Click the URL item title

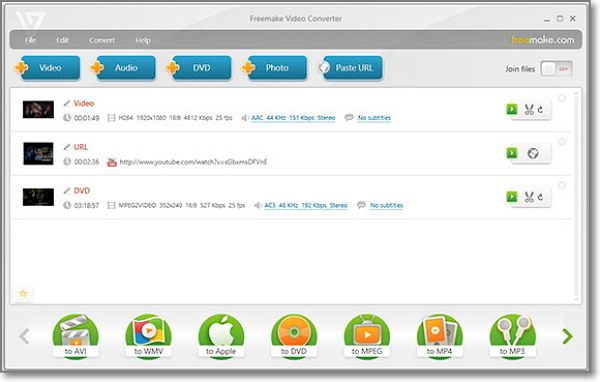[x=81, y=147]
